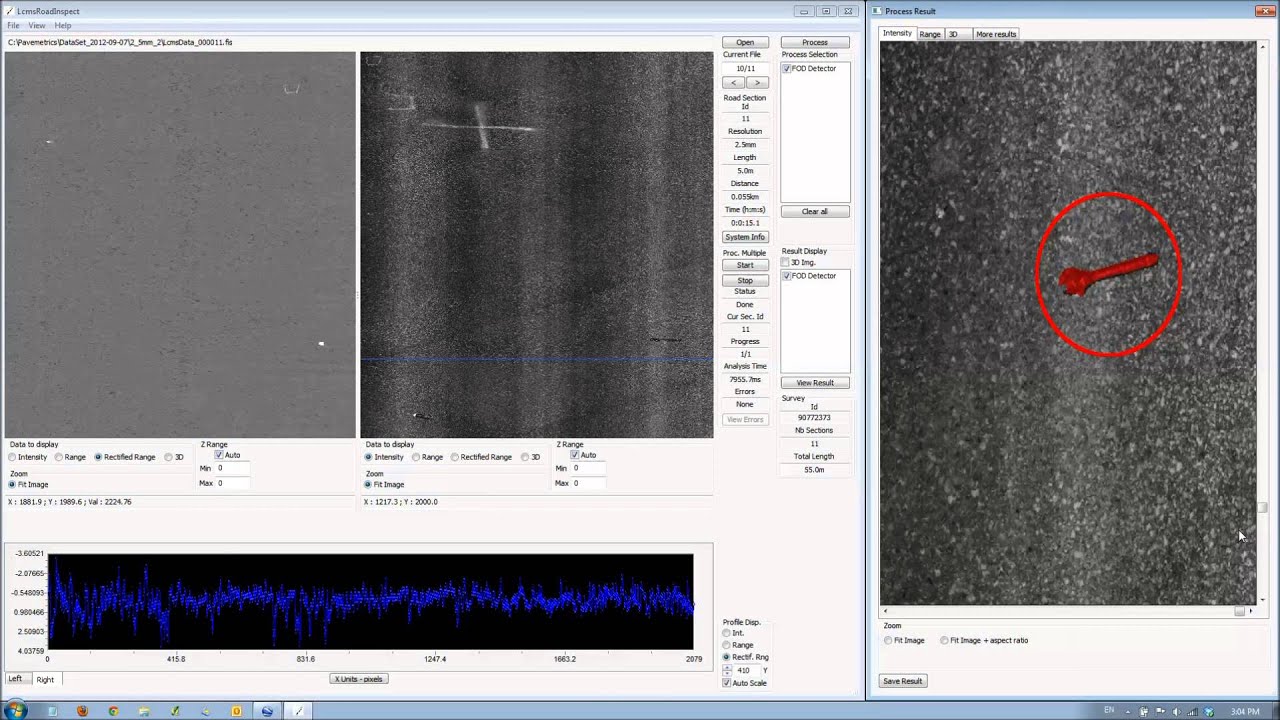This screenshot has height=720, width=1280.
Task: Advance to next file with the > arrow
Action: [757, 83]
